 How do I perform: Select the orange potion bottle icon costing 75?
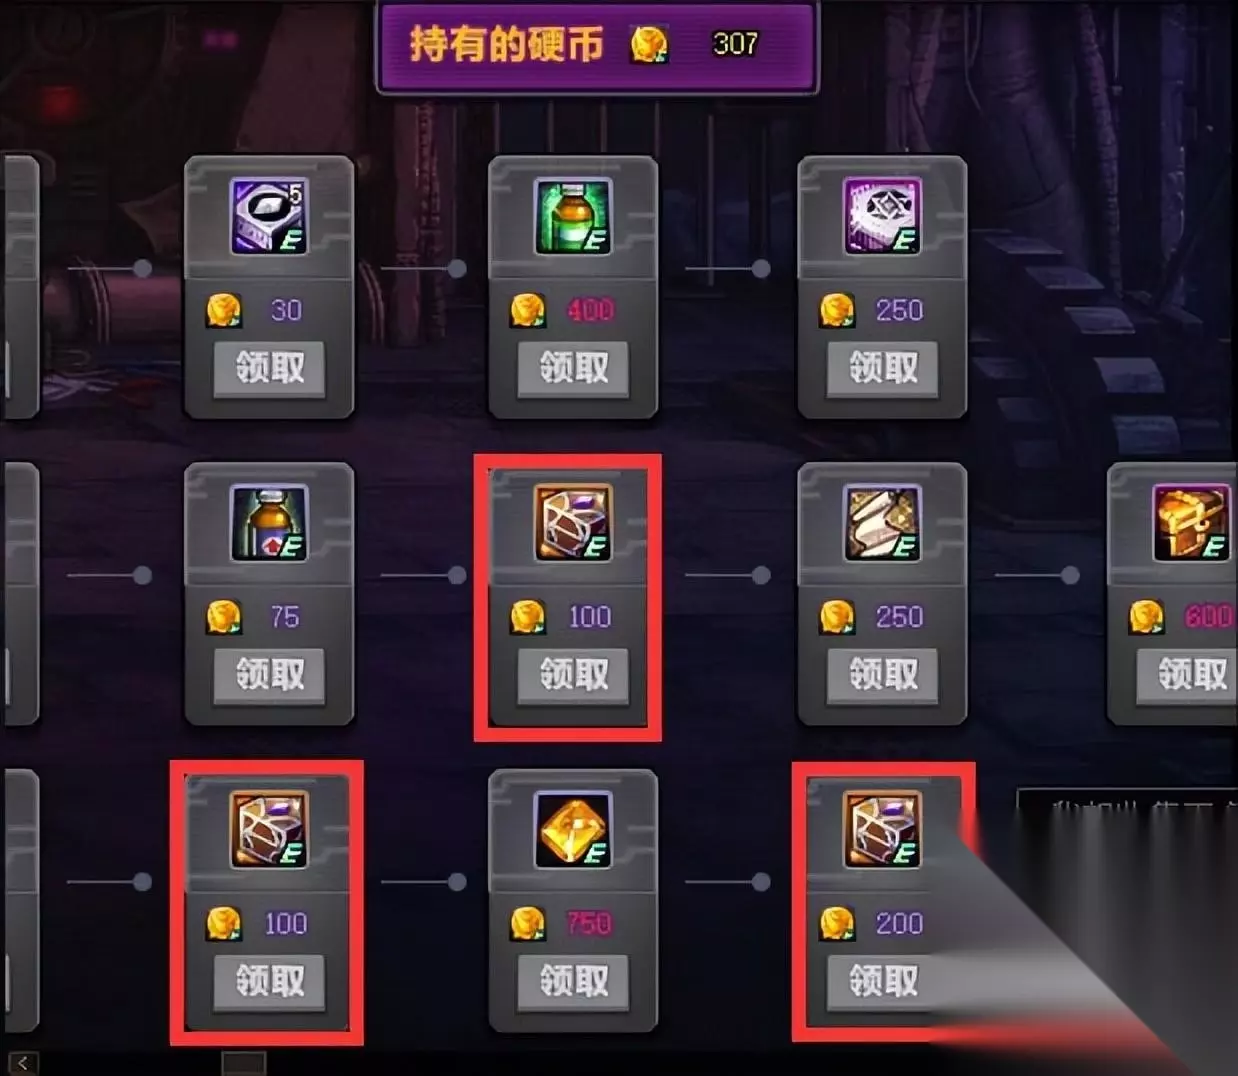pos(268,523)
